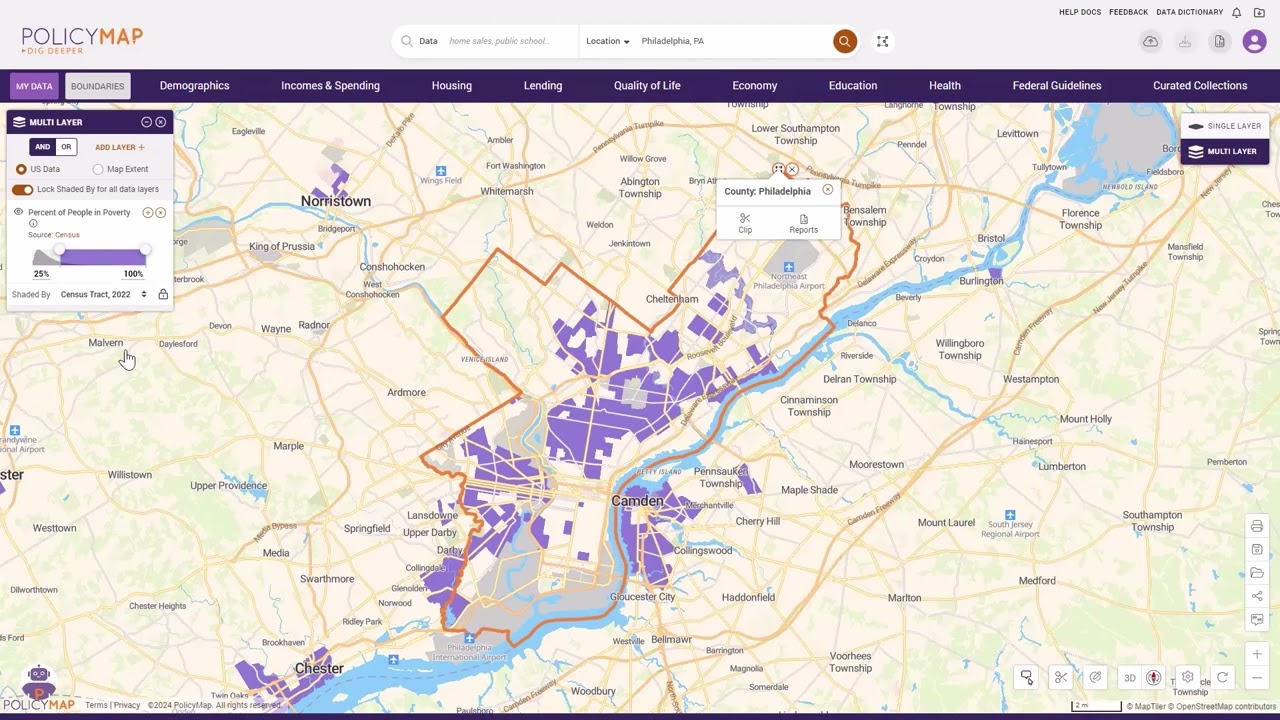Open the downloads folder icon in header

(1259, 12)
